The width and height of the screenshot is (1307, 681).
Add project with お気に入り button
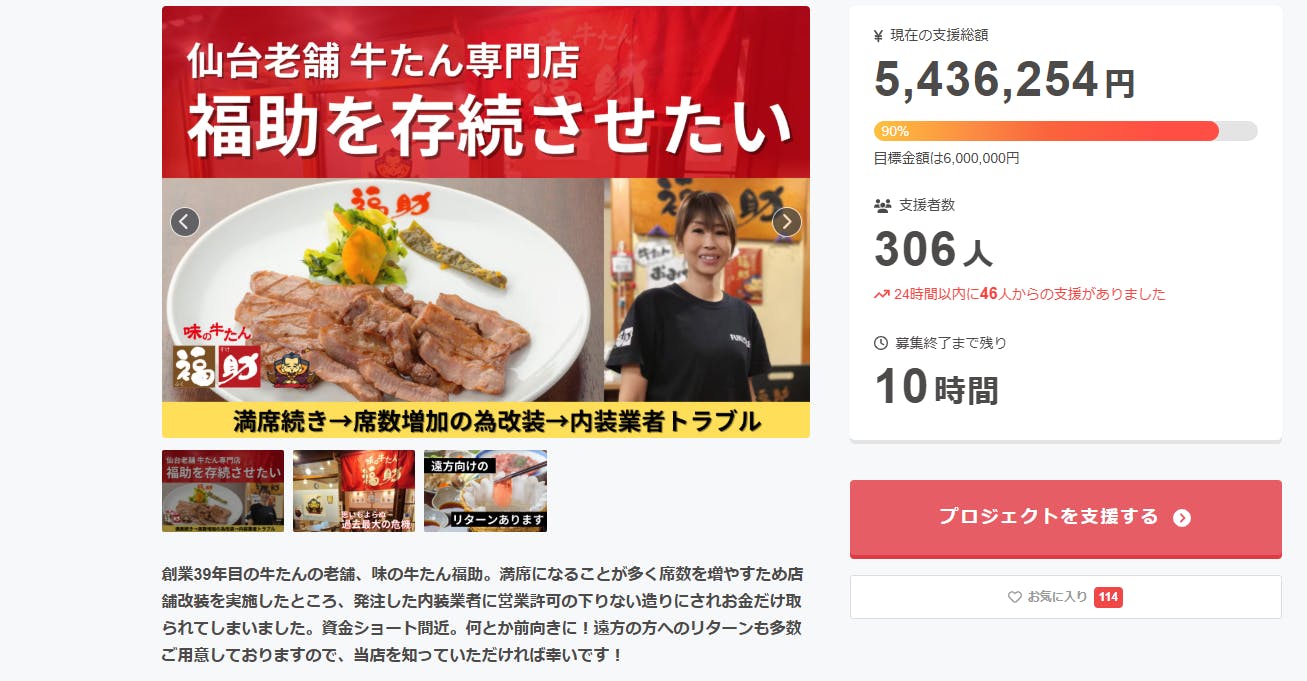(x=1065, y=597)
